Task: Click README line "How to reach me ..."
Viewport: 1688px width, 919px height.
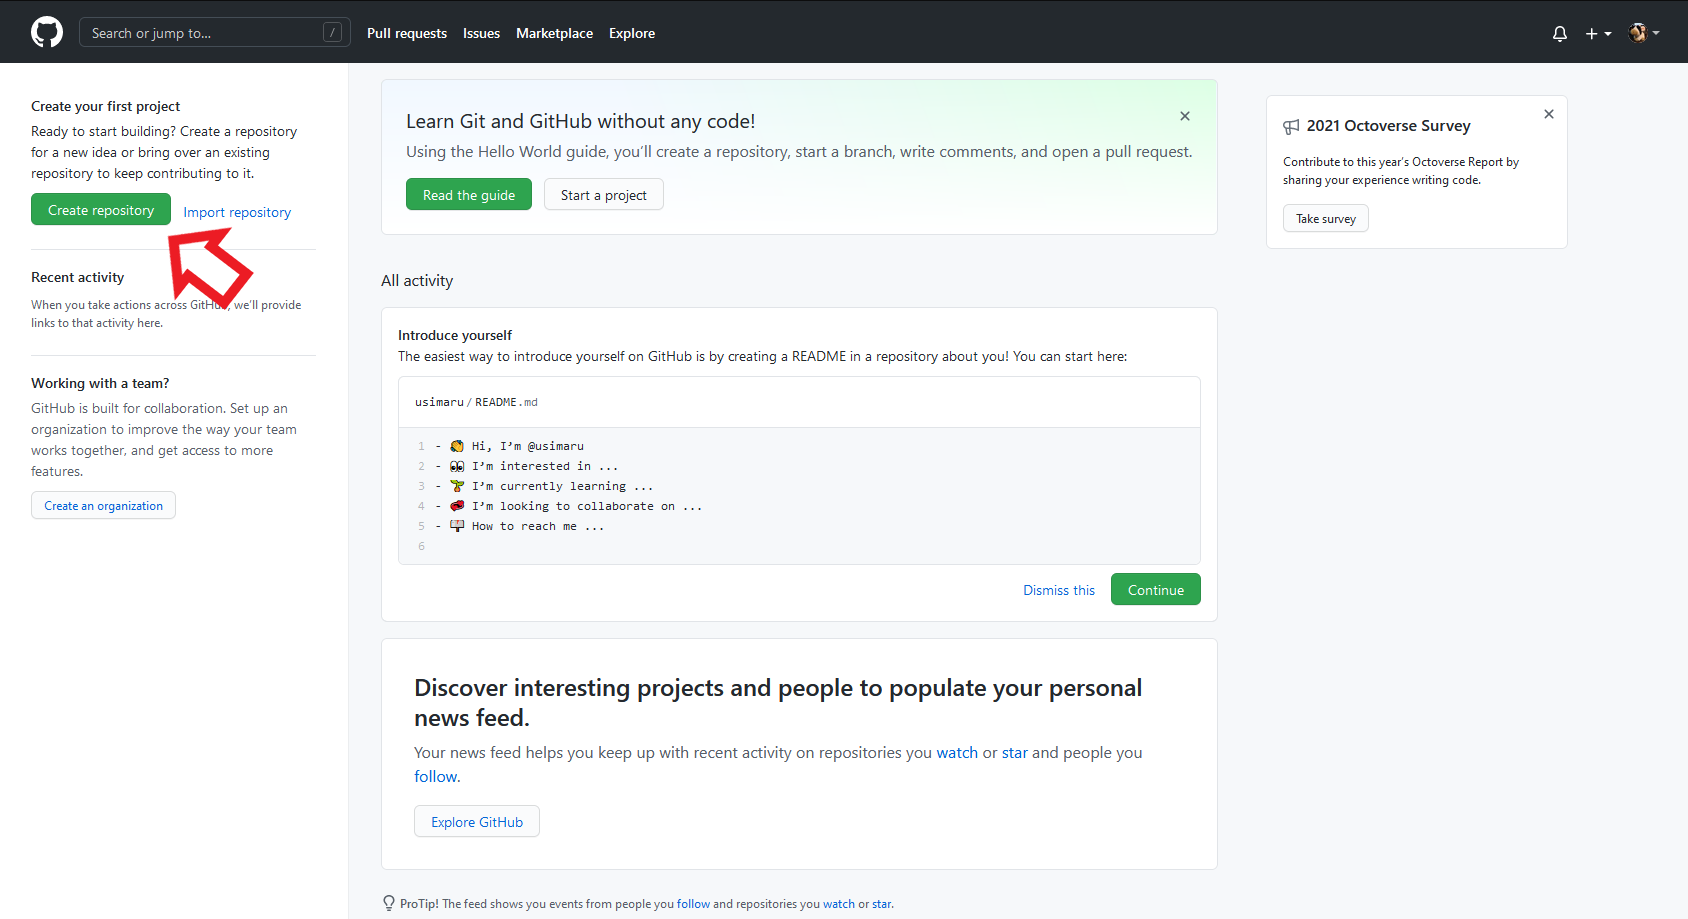Action: 538,526
